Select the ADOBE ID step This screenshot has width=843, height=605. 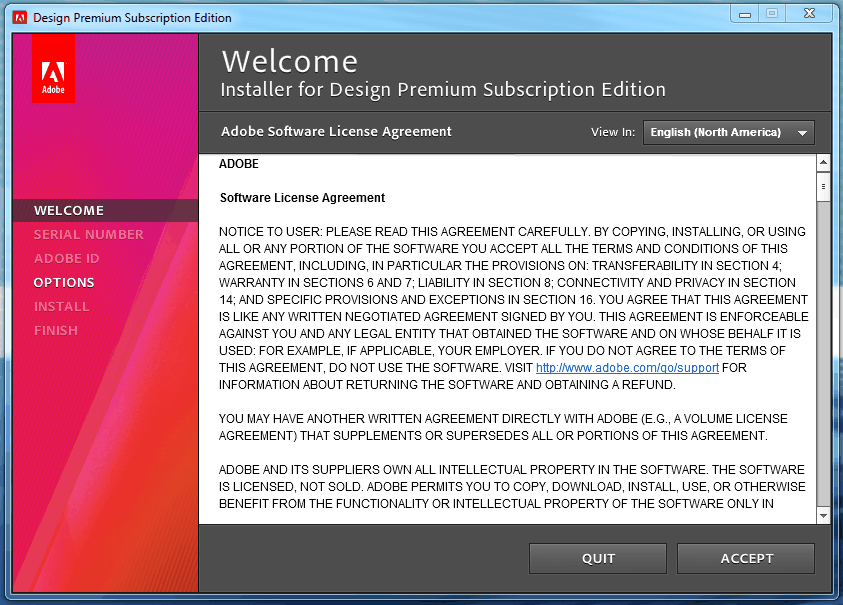[66, 258]
